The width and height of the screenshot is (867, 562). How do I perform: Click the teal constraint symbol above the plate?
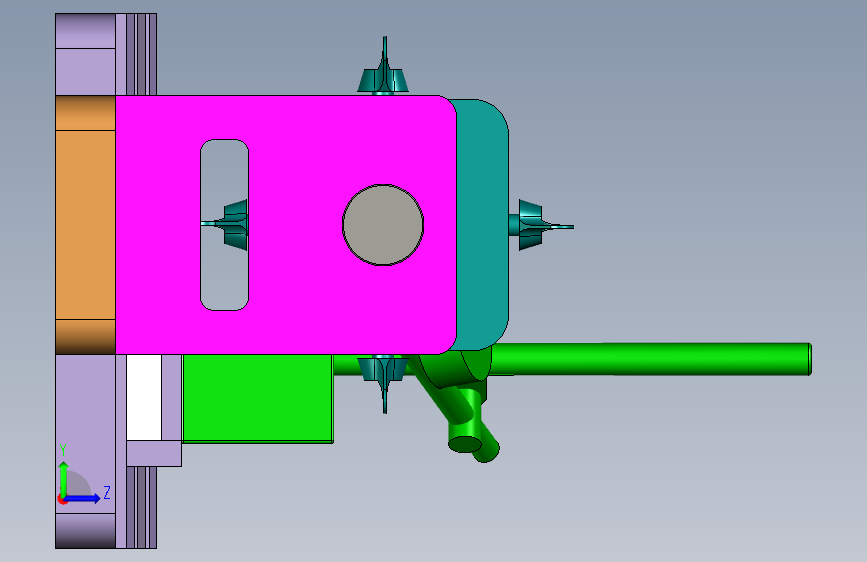coord(383,67)
